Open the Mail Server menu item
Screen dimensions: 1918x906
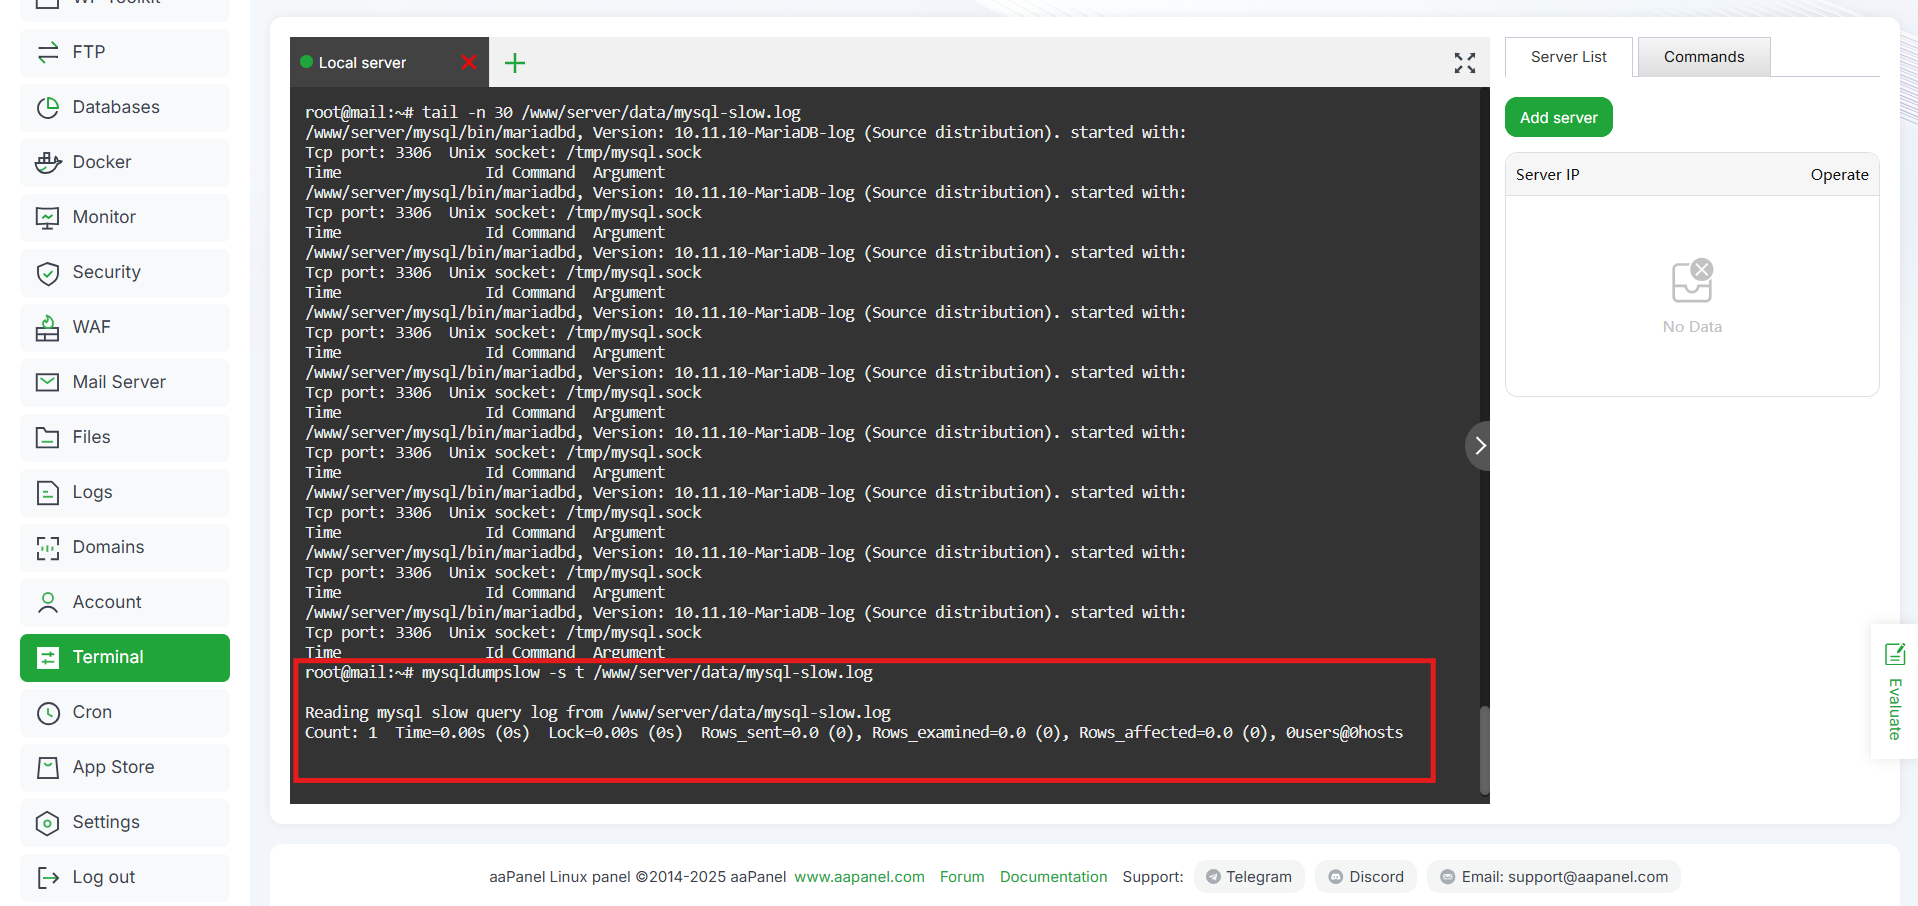click(125, 382)
